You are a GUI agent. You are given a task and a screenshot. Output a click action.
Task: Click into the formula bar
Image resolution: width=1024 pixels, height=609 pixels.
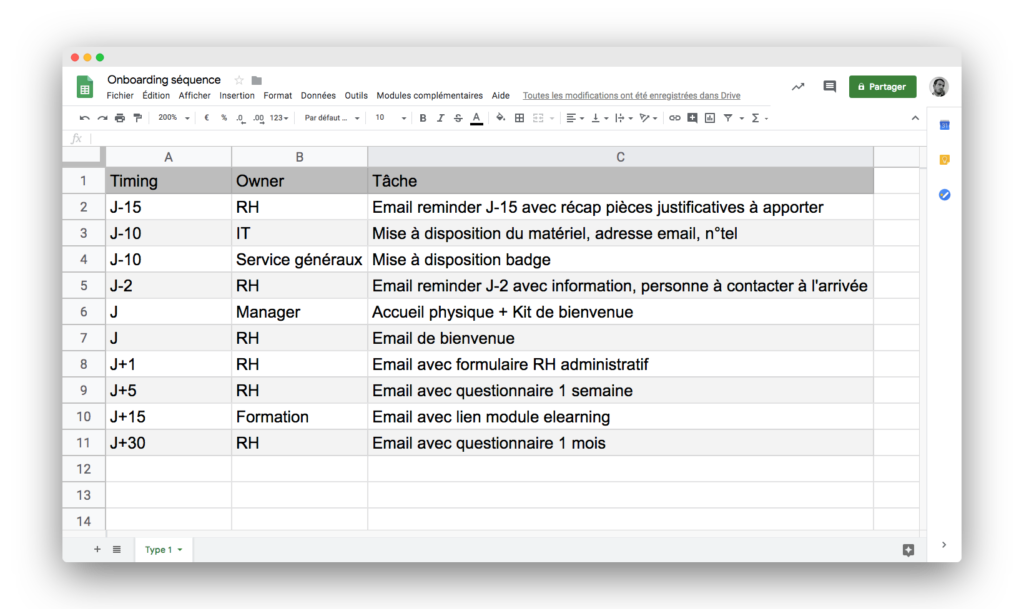[508, 138]
